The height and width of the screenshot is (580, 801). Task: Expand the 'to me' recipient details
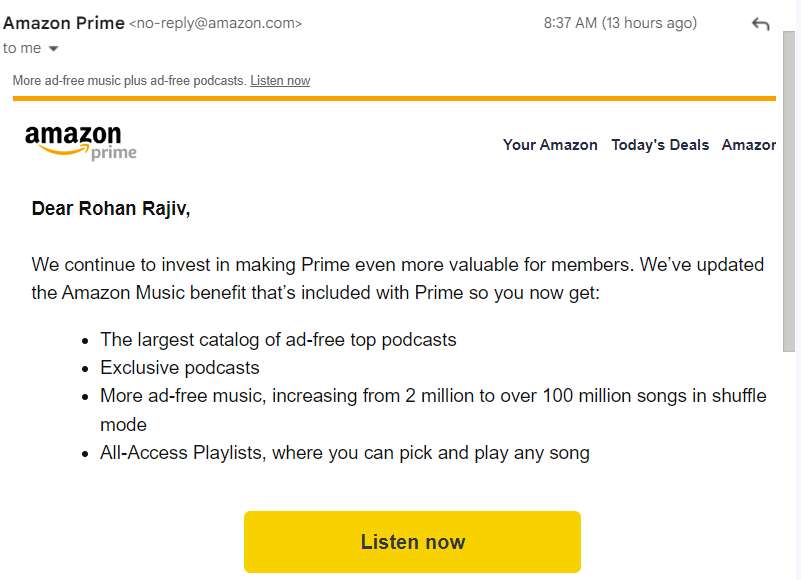(22, 47)
